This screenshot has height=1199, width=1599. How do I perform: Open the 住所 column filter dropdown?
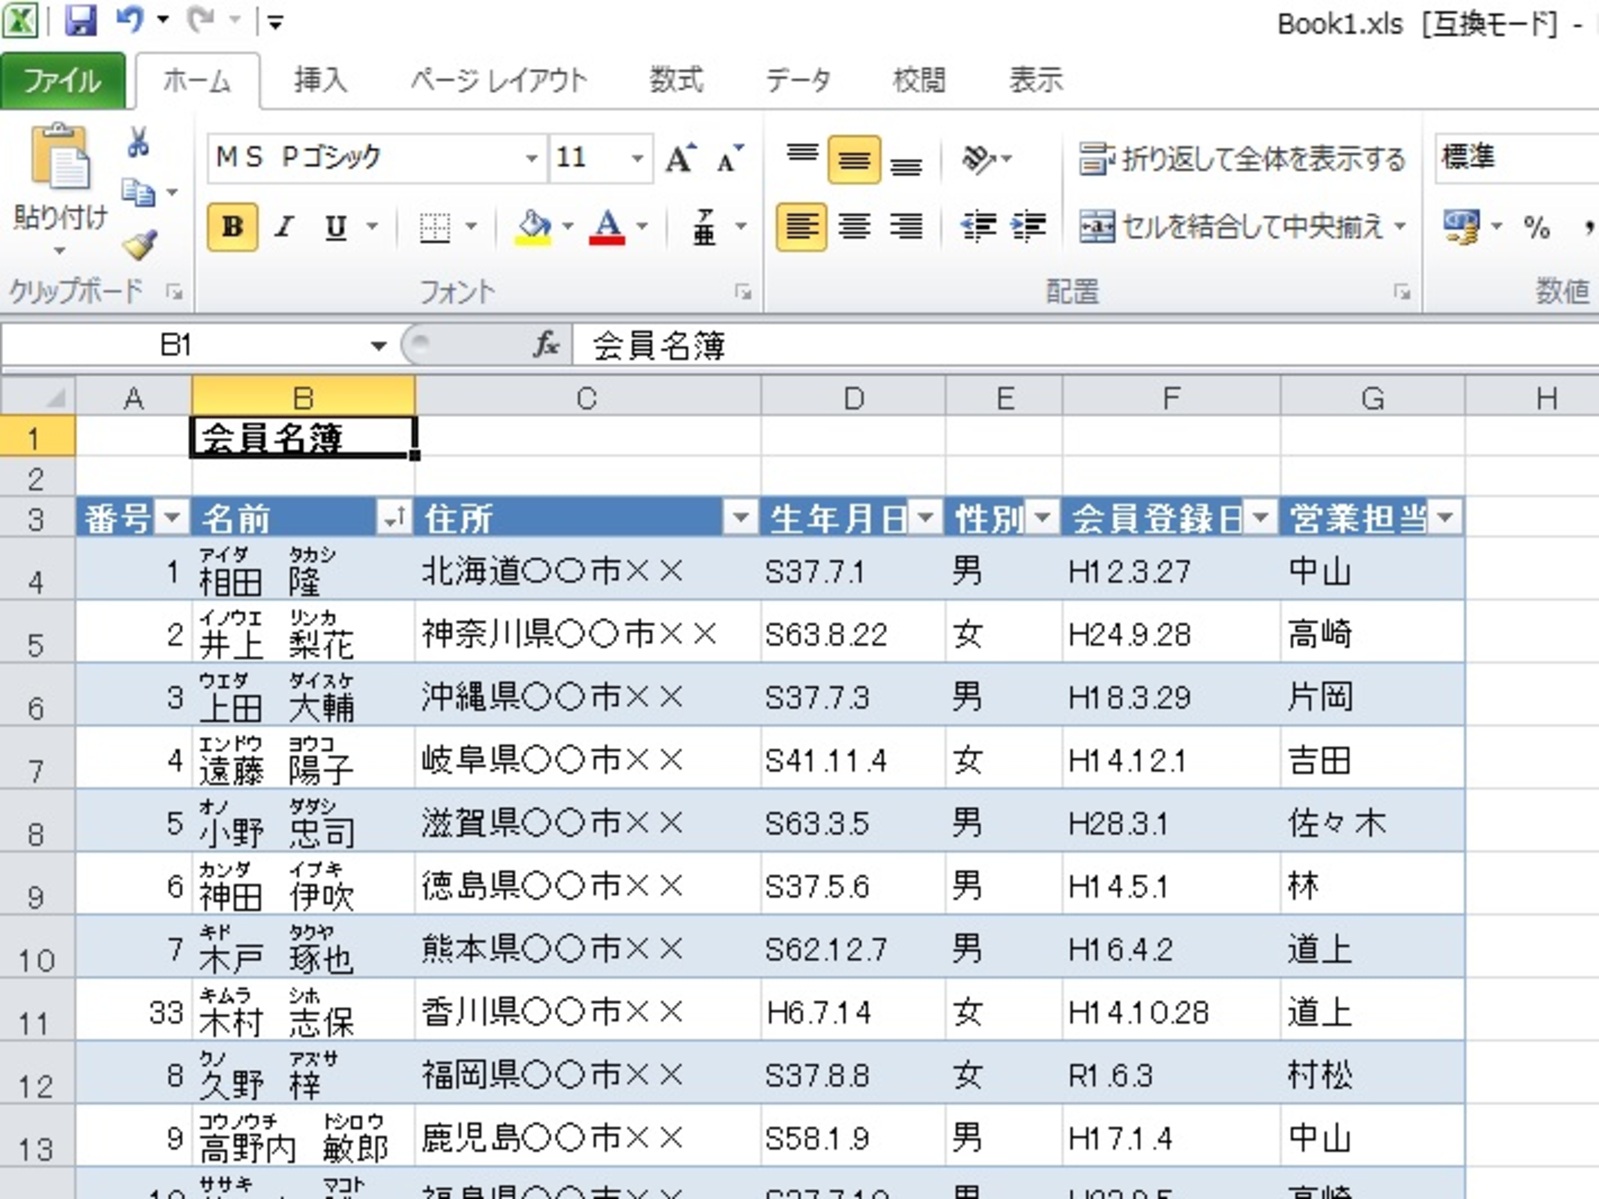(740, 518)
